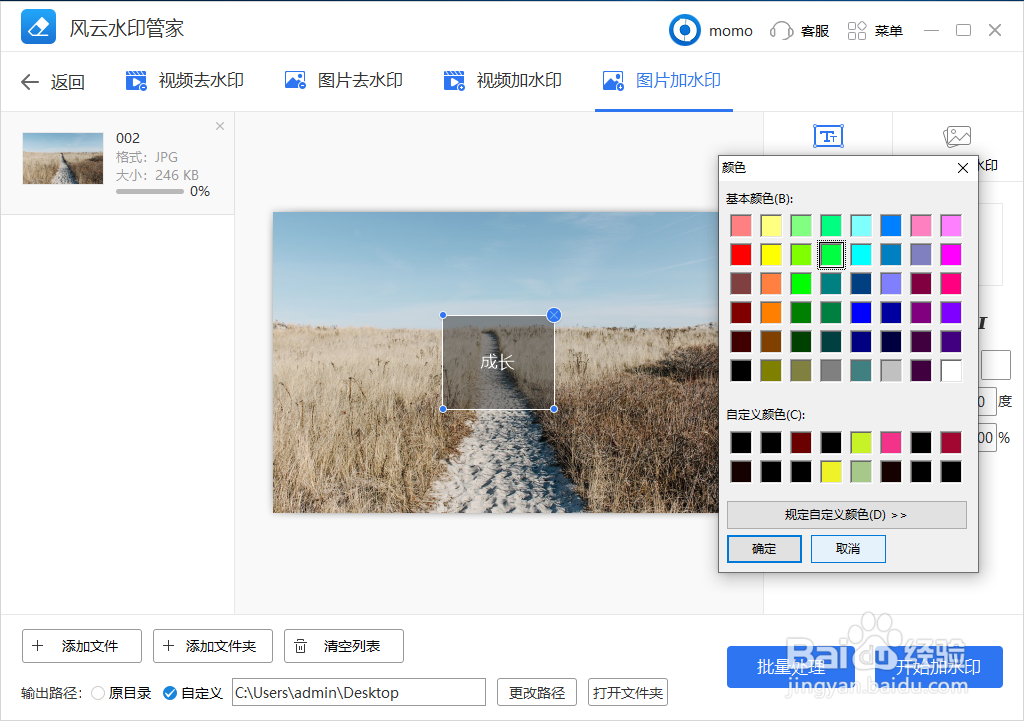1024x721 pixels.
Task: Confirm color with 确定
Action: pos(764,549)
